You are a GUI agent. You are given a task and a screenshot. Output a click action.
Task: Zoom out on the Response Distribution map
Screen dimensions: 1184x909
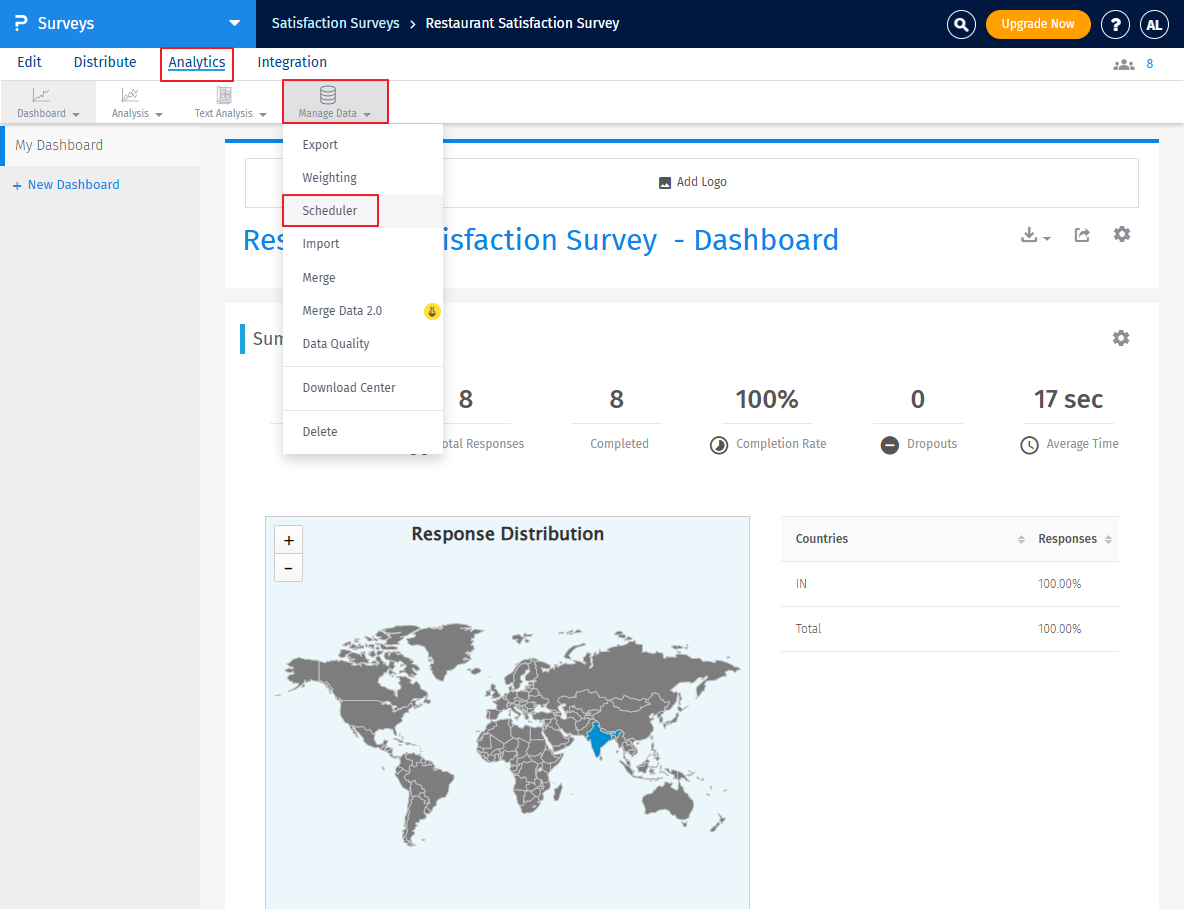288,568
